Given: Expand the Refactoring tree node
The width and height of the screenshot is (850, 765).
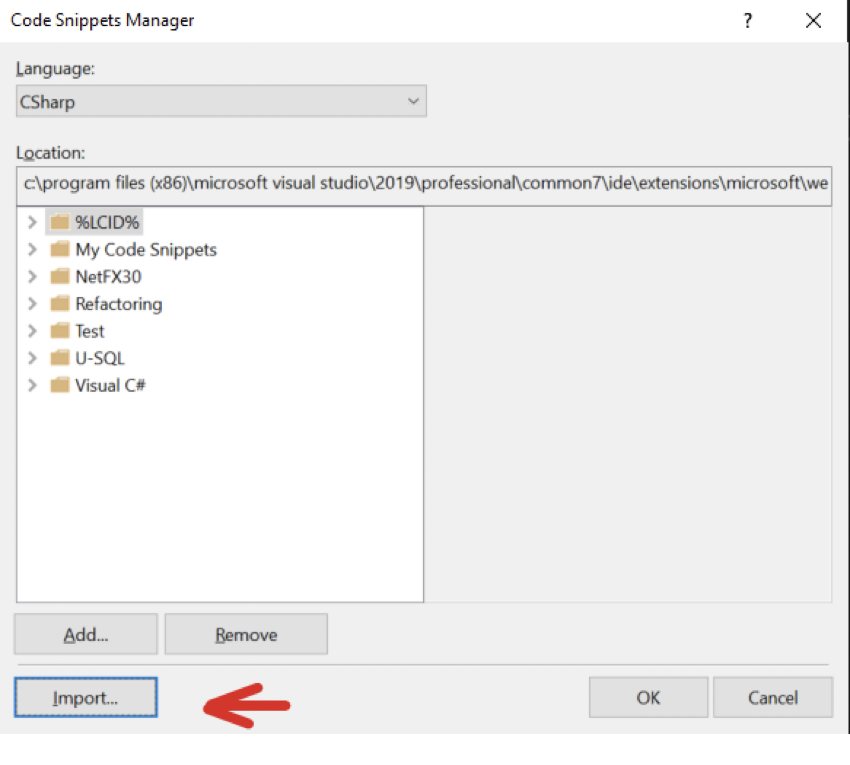Looking at the screenshot, I should (x=32, y=303).
